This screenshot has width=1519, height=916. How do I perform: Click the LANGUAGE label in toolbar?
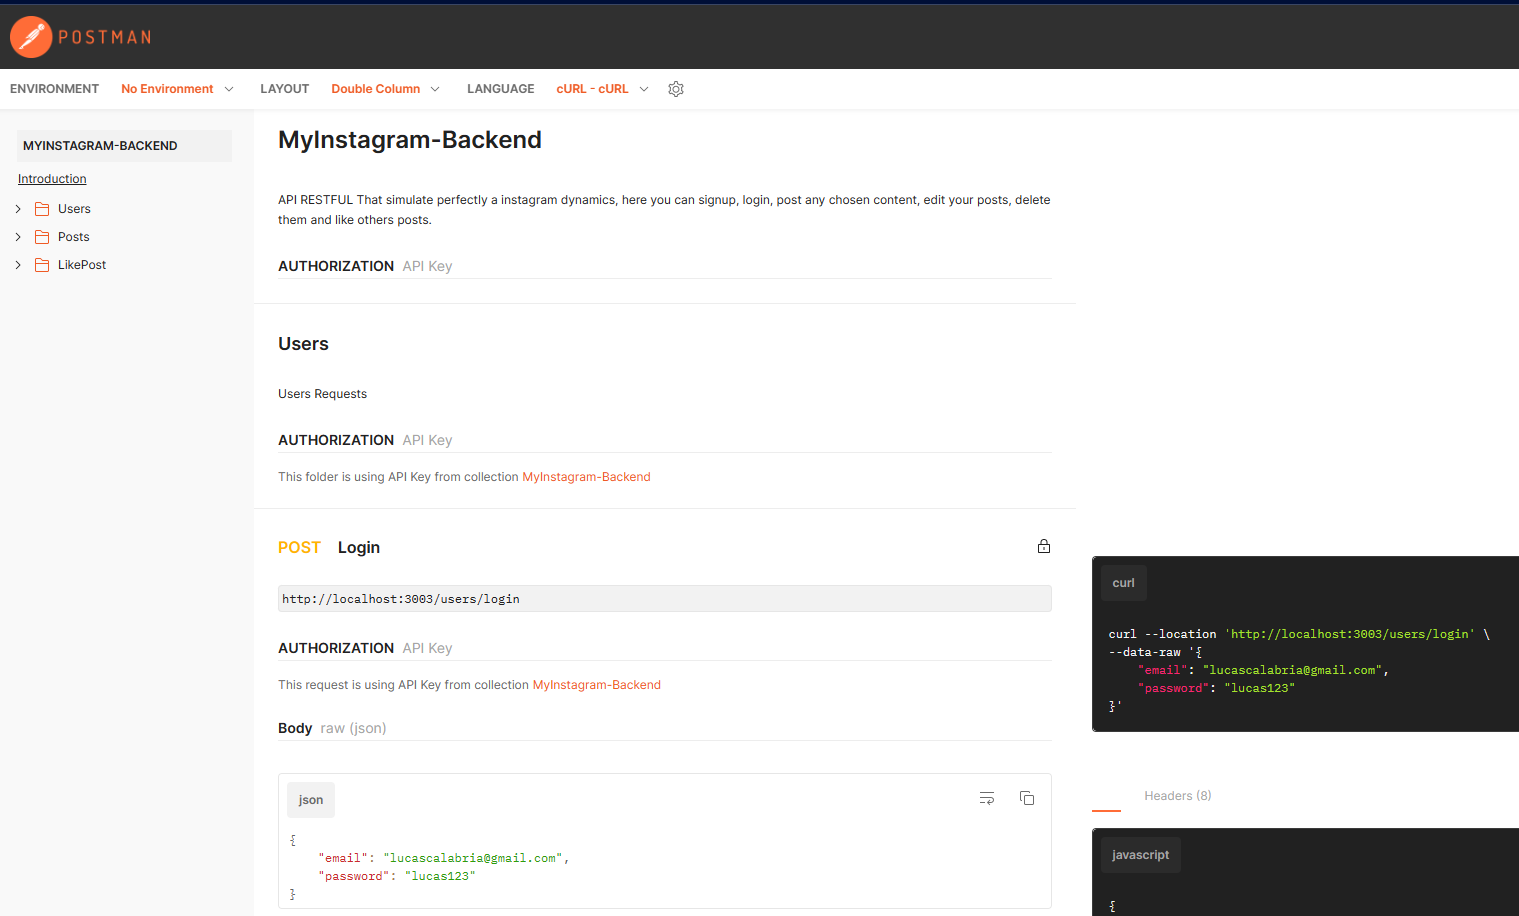tap(500, 89)
